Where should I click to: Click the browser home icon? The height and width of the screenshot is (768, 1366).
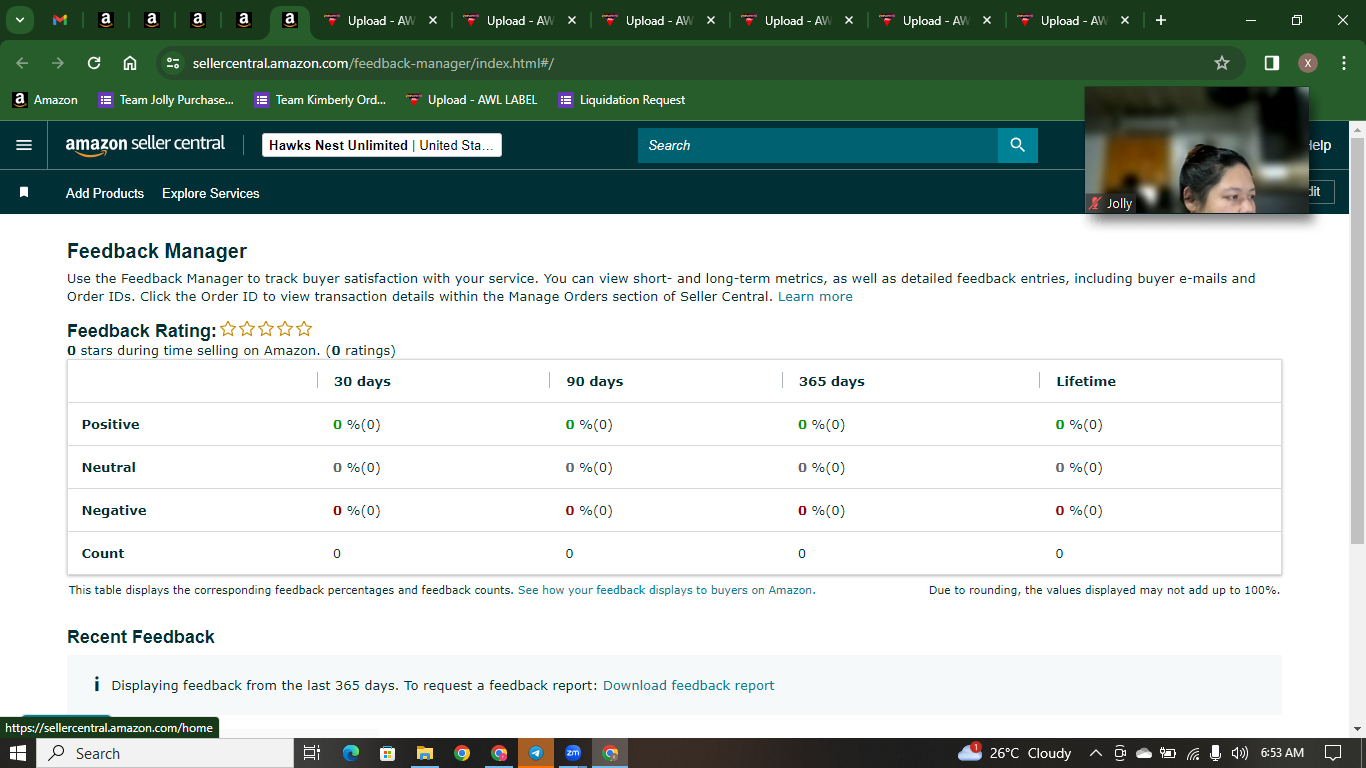pyautogui.click(x=130, y=63)
